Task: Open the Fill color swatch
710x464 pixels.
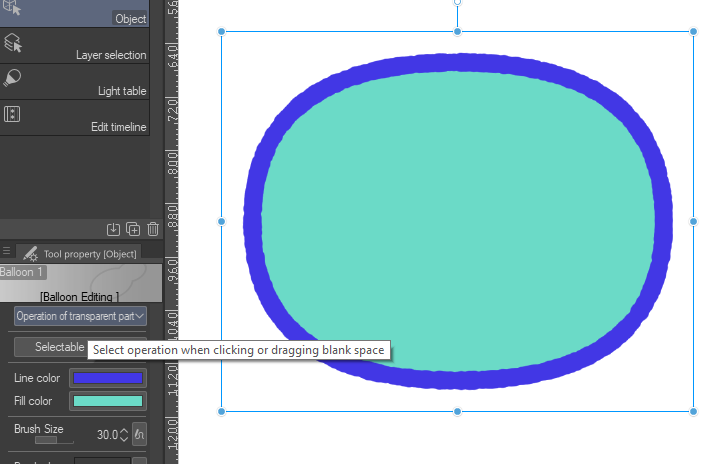Action: pos(108,401)
